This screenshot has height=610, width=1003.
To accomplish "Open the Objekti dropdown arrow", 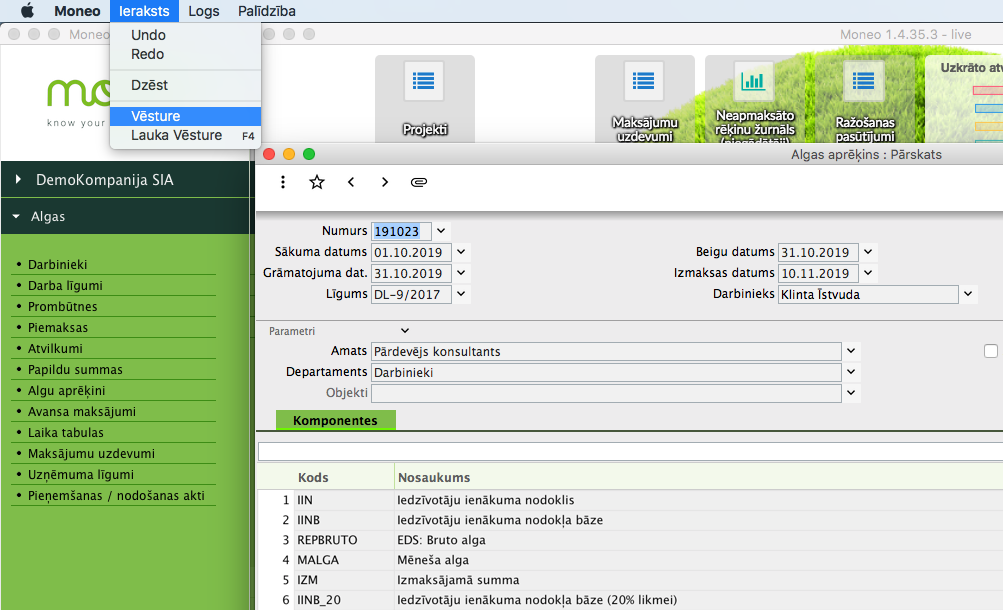I will click(x=851, y=393).
